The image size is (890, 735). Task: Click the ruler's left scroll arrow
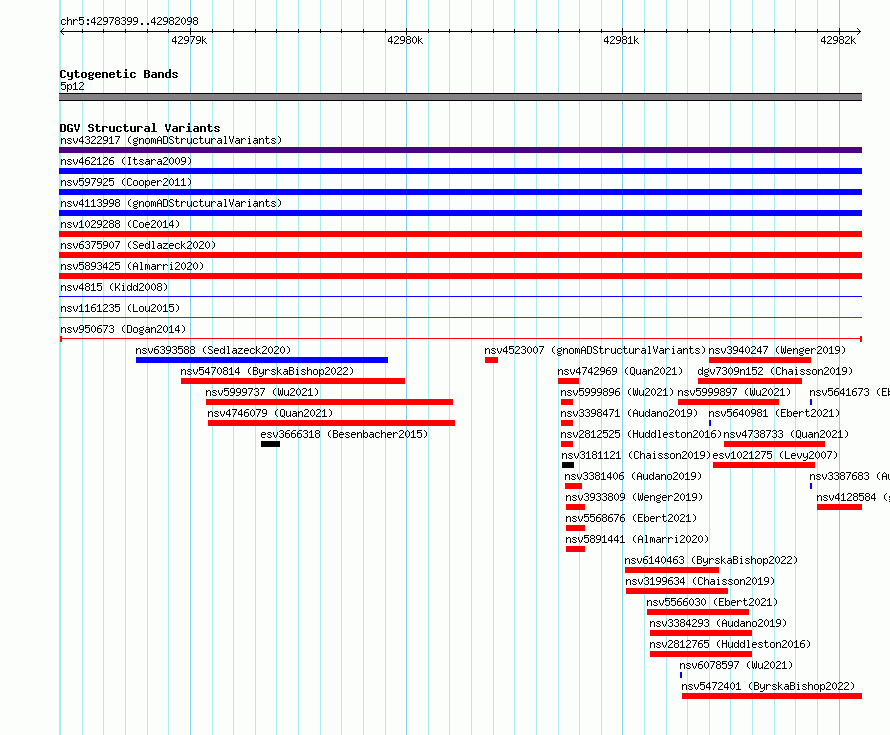click(62, 32)
